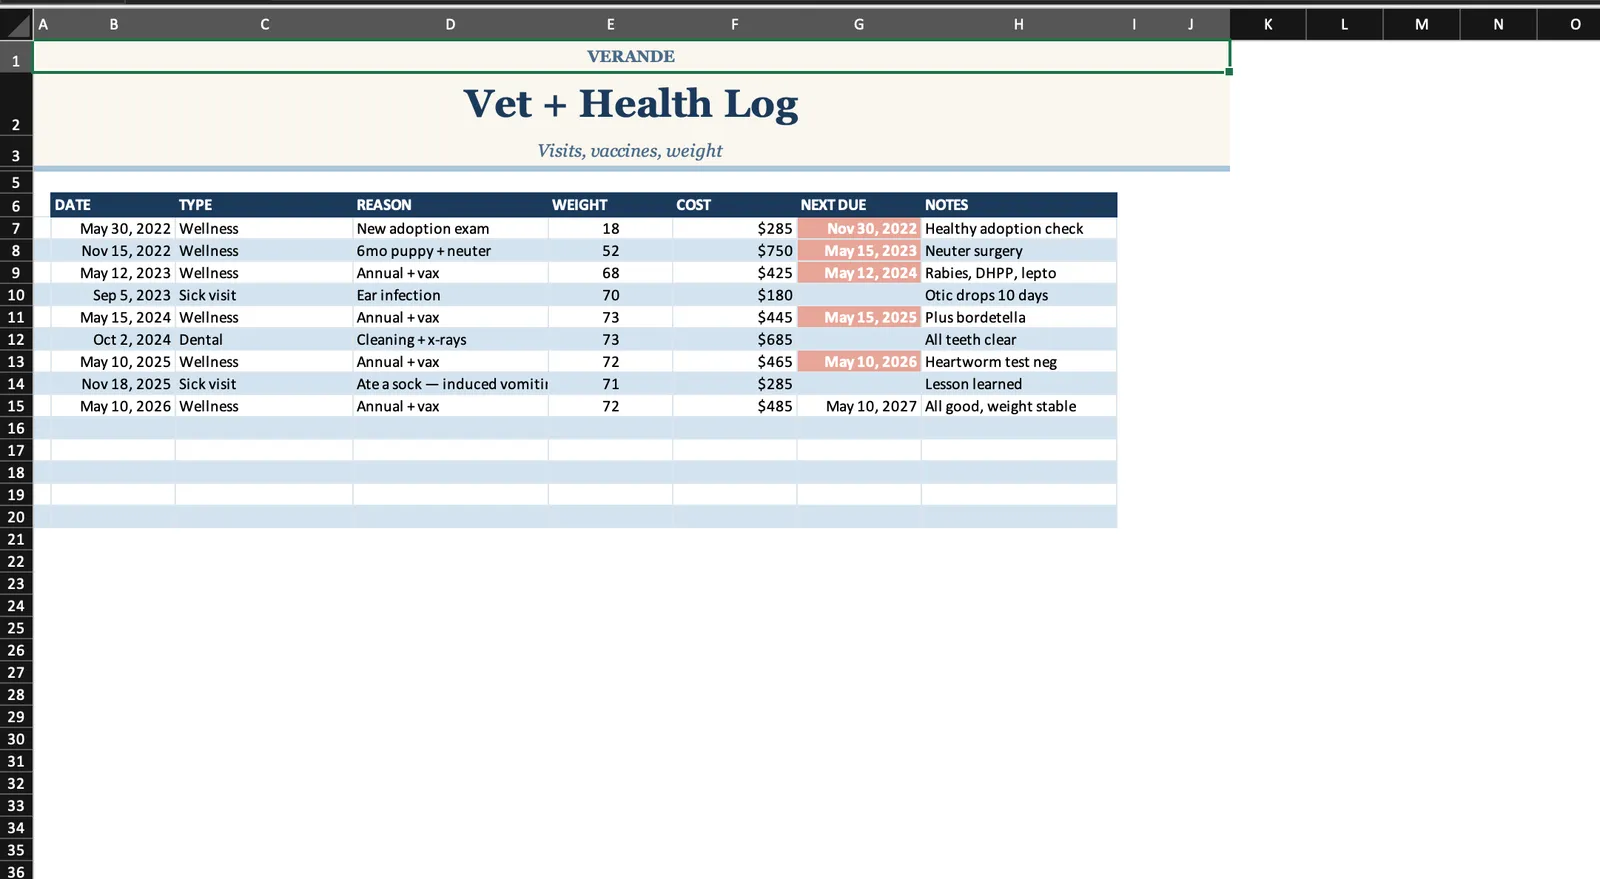Click the NOTES column header cell
This screenshot has width=1600, height=879.
coord(1019,205)
